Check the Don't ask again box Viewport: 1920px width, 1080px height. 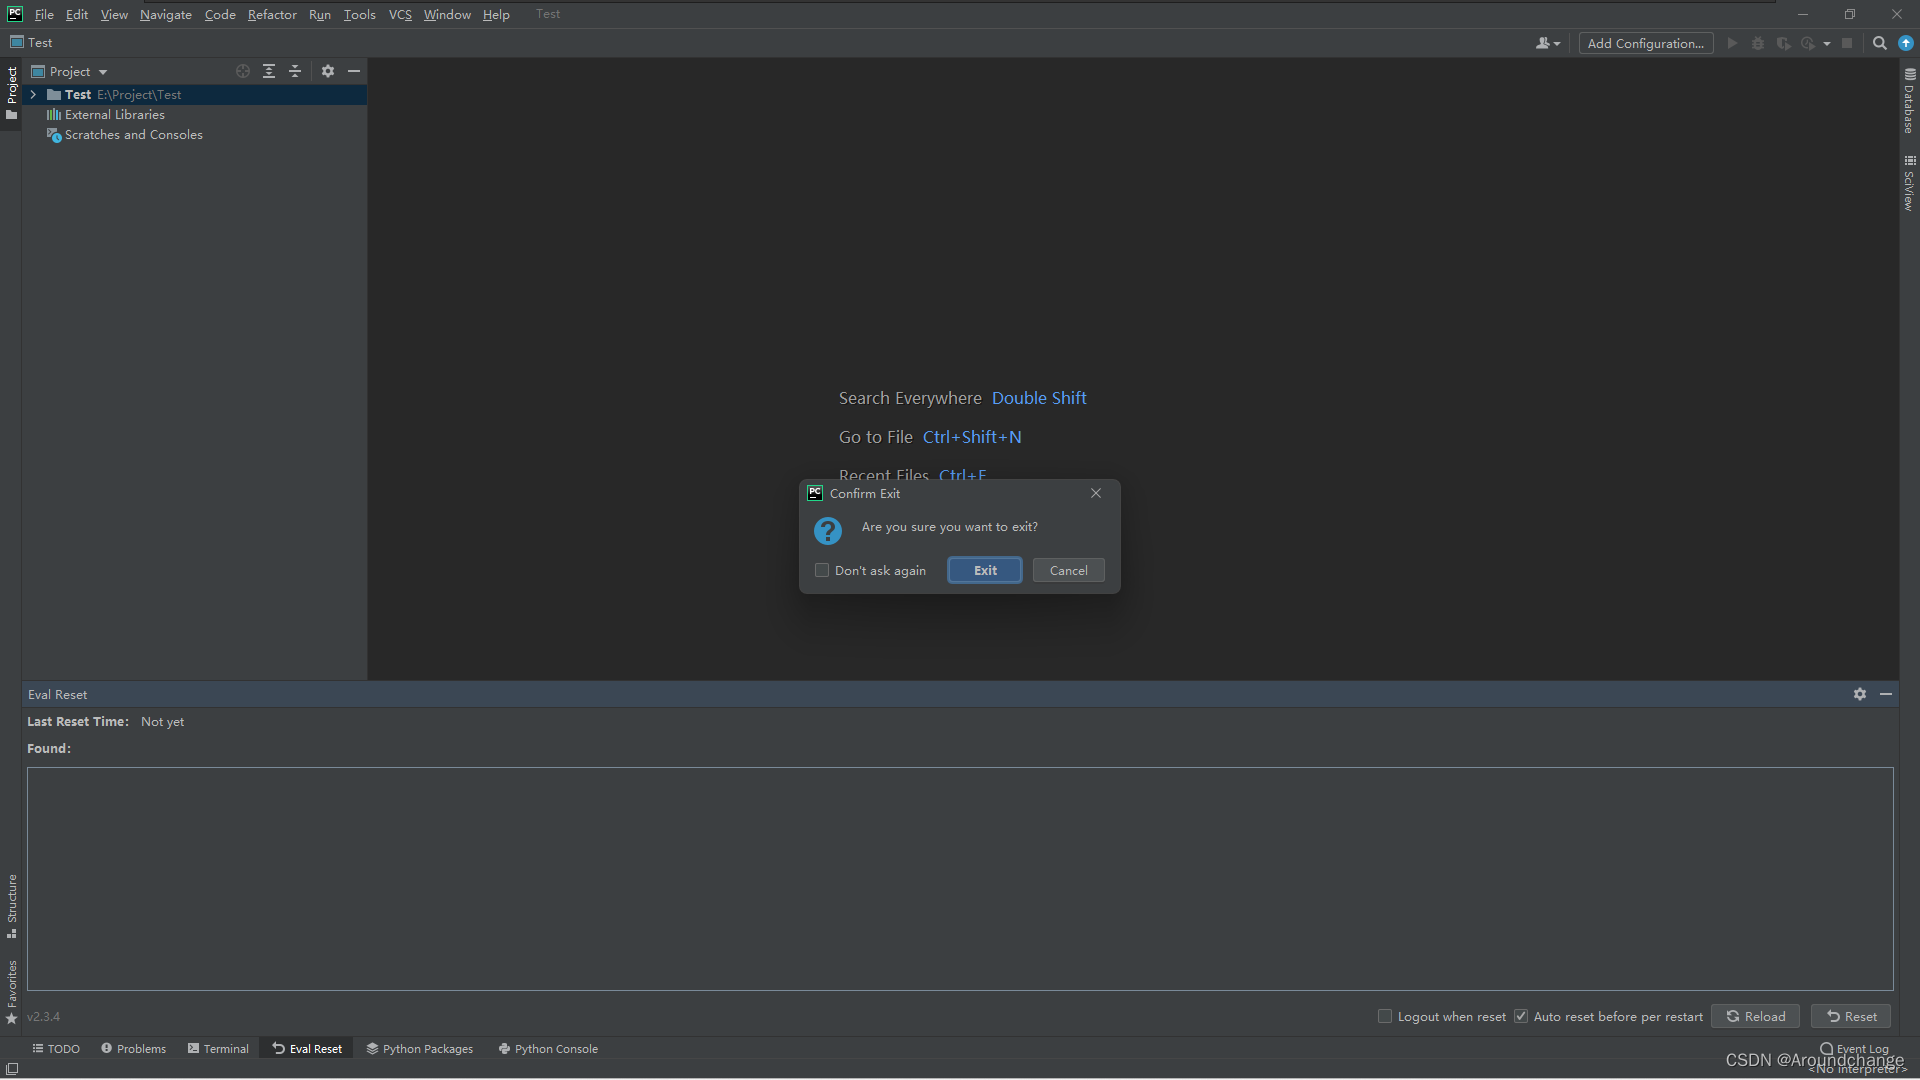822,570
